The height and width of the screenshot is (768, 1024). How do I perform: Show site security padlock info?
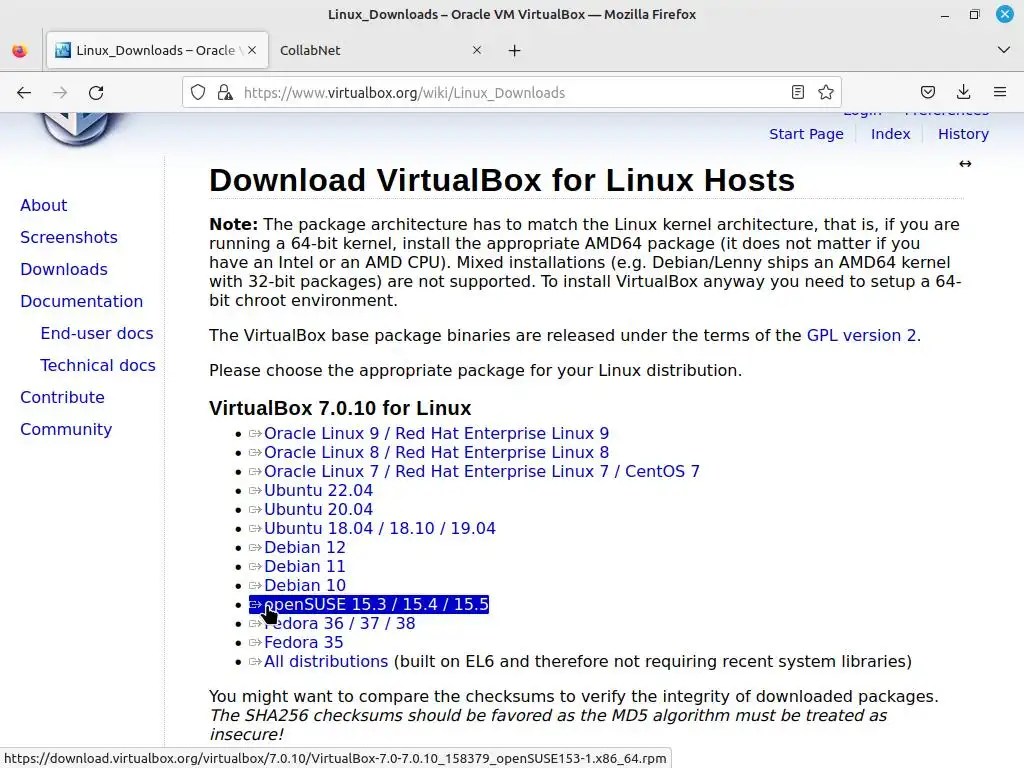225,93
